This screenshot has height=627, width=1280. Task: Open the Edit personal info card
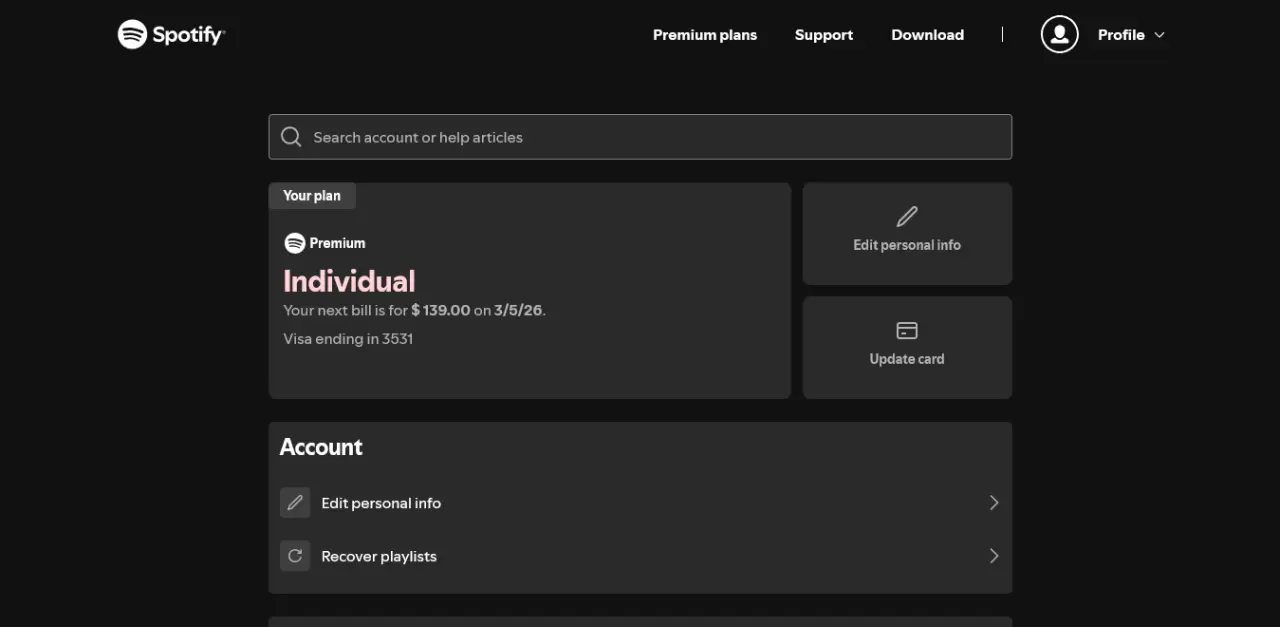[x=907, y=233]
